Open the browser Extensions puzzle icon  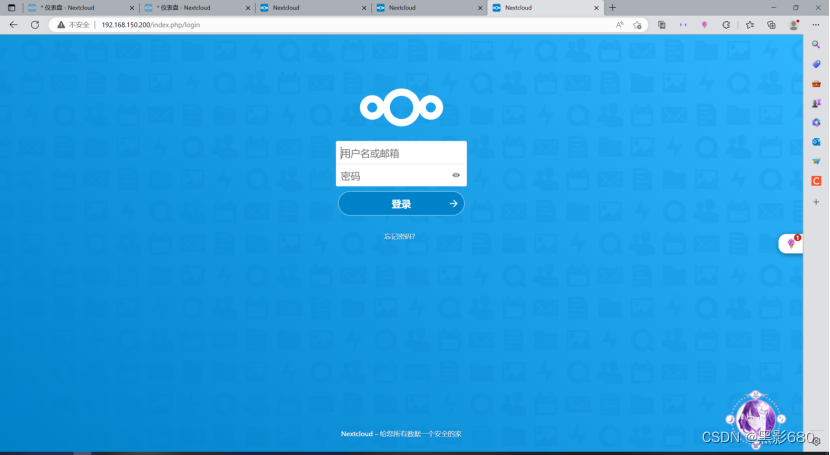[x=726, y=25]
